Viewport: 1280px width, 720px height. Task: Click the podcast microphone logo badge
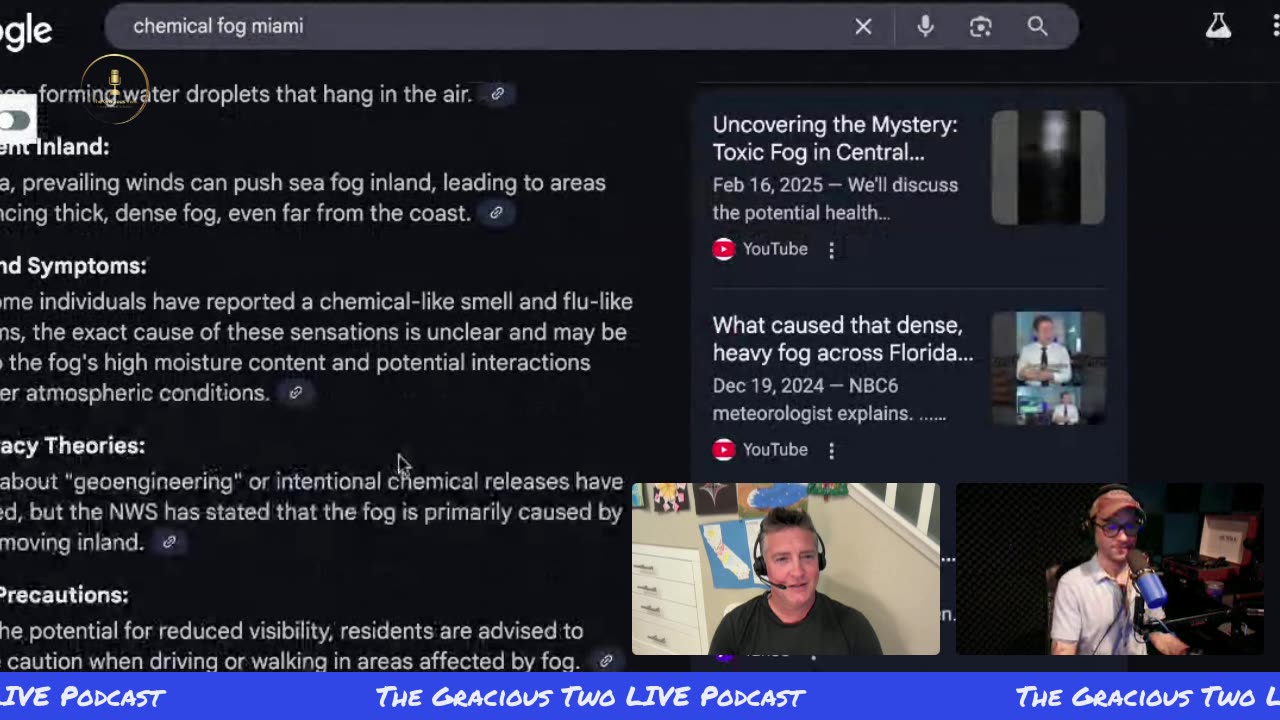pyautogui.click(x=115, y=89)
